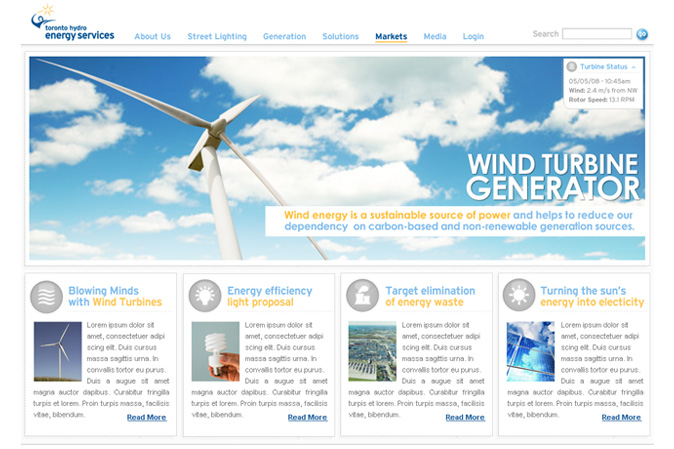Open the Generation menu item

[284, 37]
